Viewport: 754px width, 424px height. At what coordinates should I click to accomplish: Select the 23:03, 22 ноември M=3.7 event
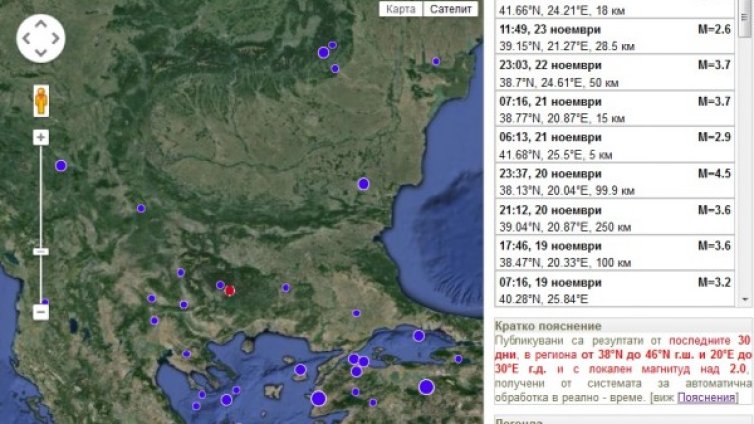point(615,73)
